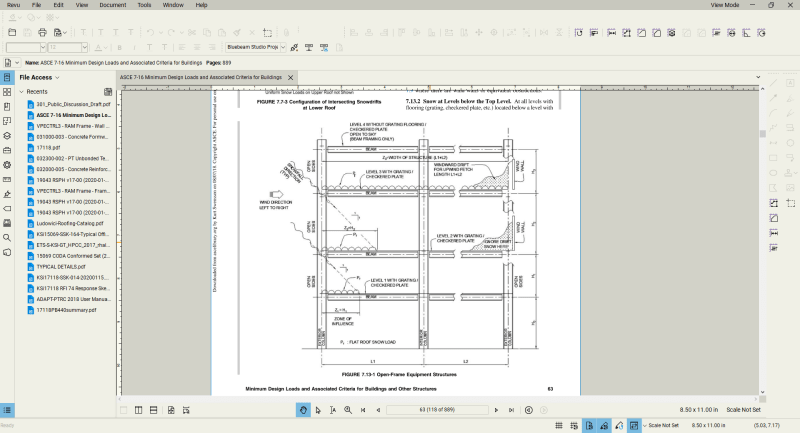Jump to the last page

coord(511,410)
